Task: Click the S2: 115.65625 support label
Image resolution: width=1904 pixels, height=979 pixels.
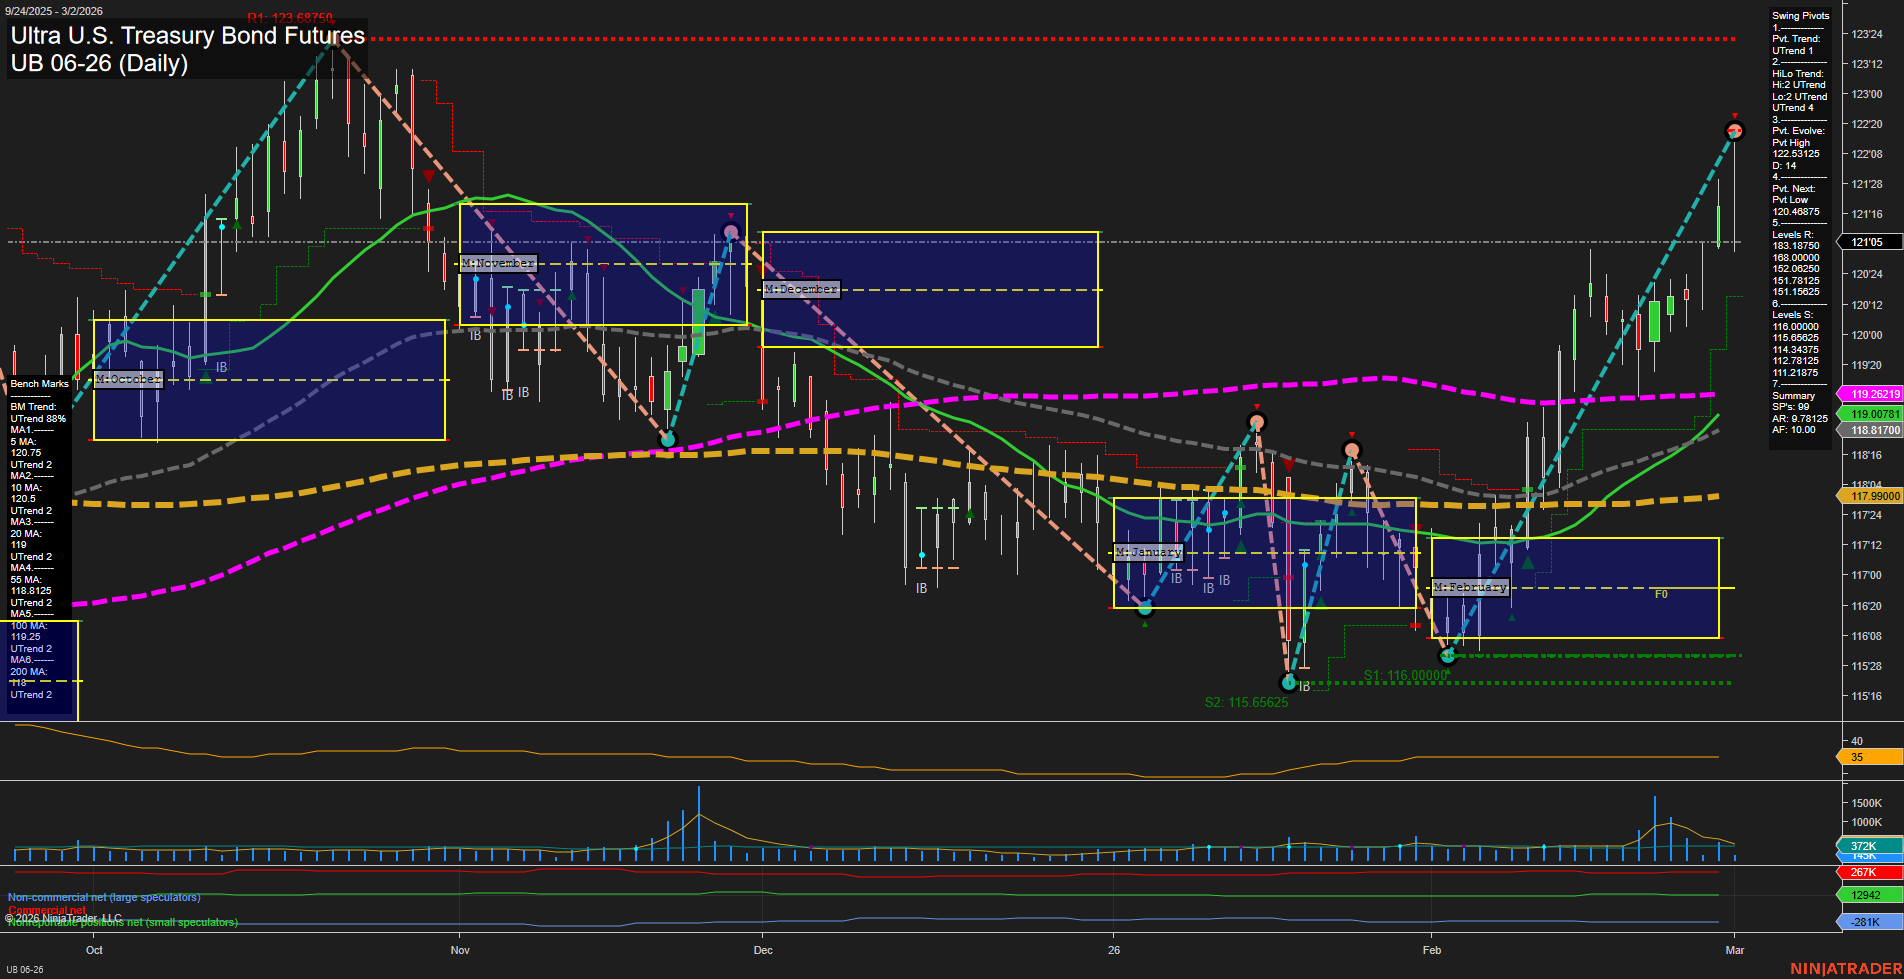Action: tap(1247, 702)
